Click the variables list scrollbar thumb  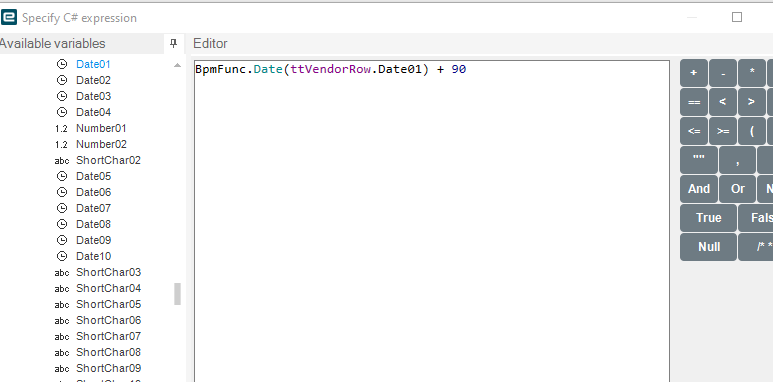(177, 294)
